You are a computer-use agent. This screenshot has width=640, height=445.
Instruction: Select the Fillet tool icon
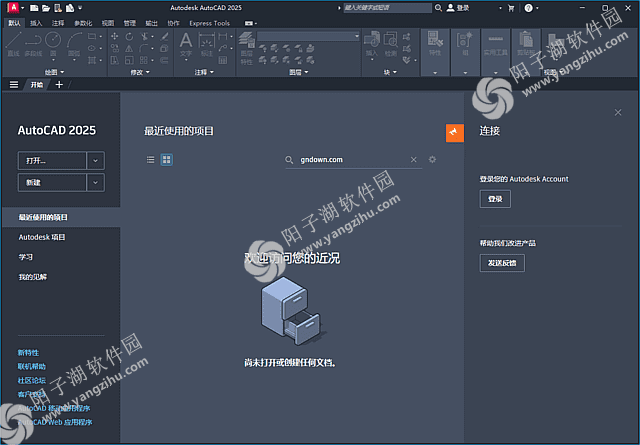click(x=144, y=49)
